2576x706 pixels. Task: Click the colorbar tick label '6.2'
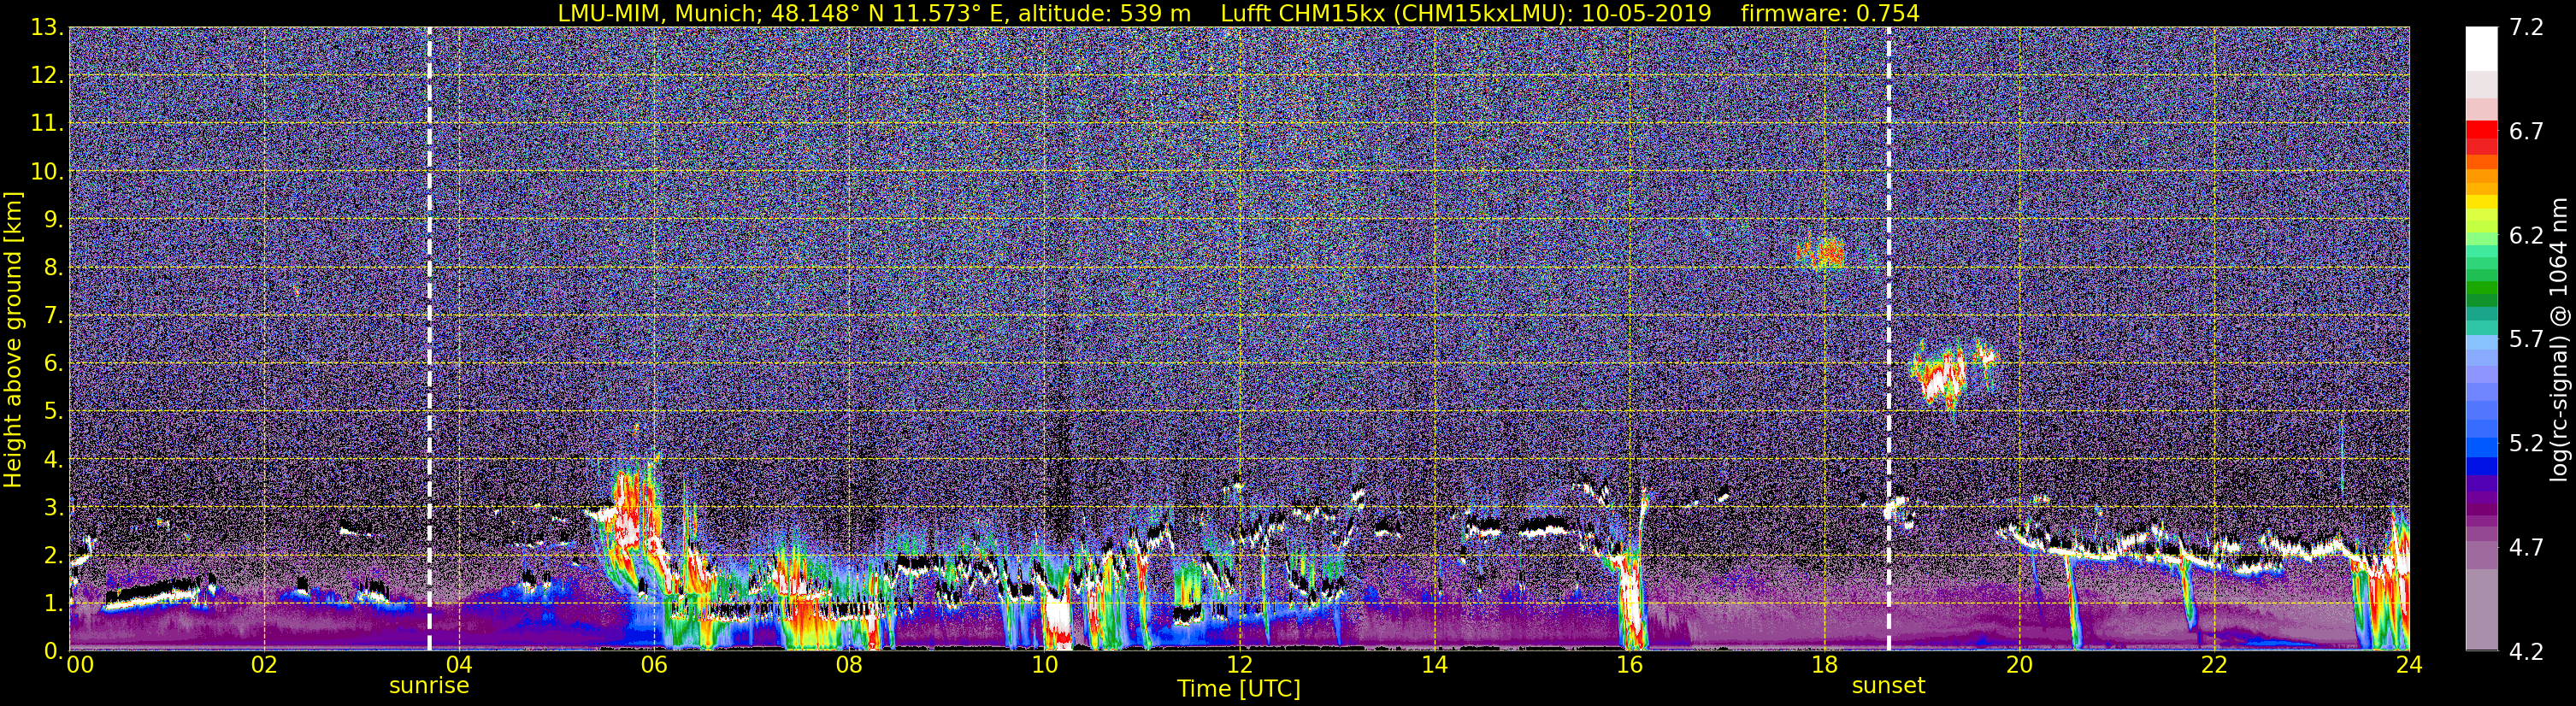[2526, 235]
